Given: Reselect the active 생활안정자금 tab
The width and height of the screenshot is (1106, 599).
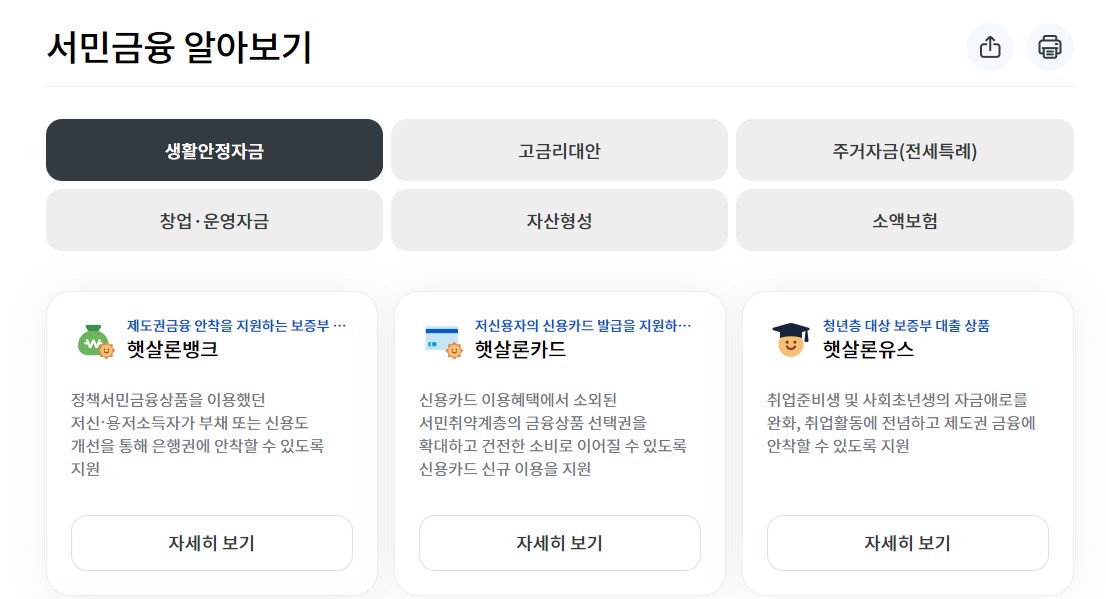Looking at the screenshot, I should pyautogui.click(x=213, y=150).
